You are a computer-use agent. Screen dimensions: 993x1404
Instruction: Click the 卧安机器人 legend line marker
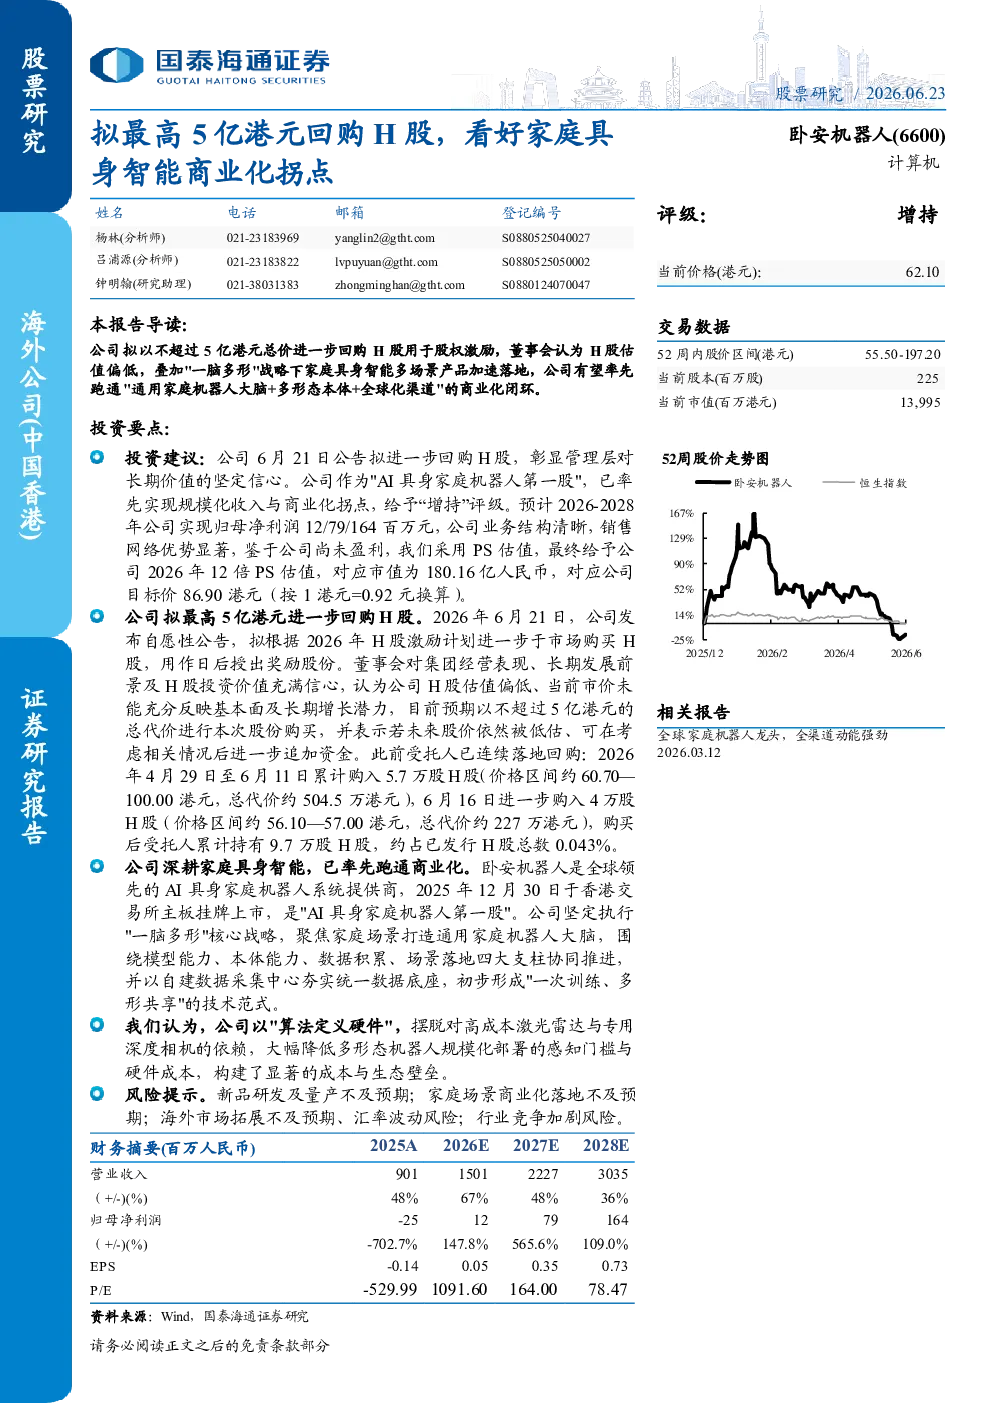(x=714, y=483)
